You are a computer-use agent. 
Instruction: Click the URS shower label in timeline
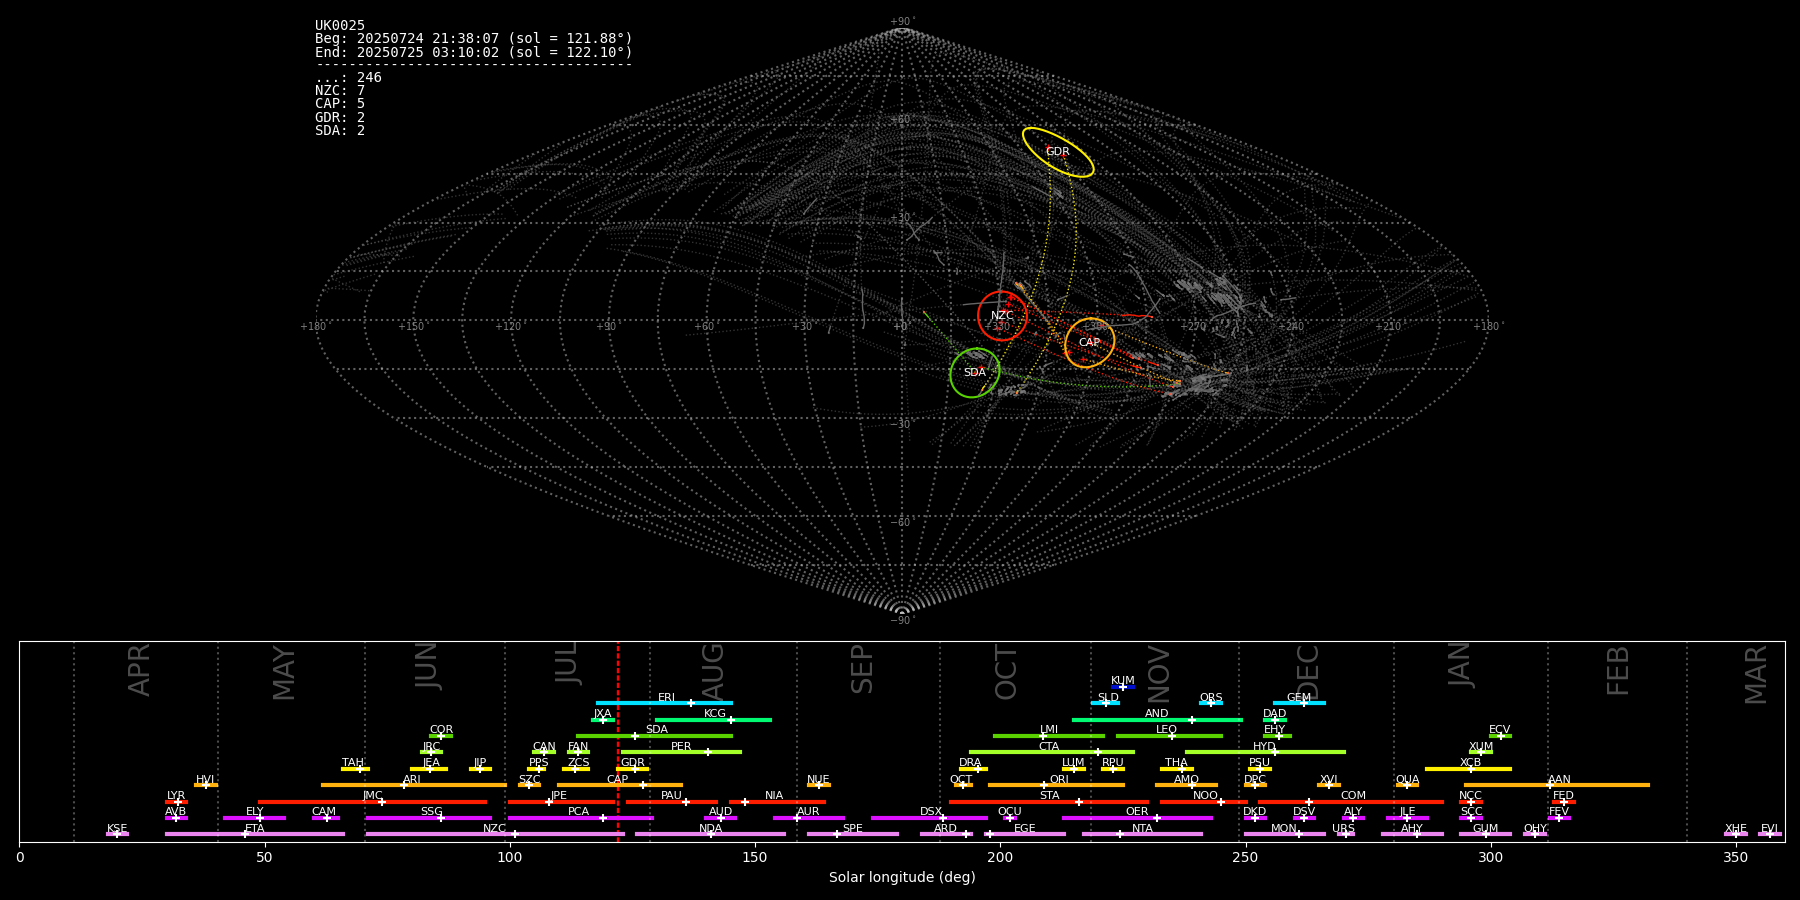(x=1344, y=829)
